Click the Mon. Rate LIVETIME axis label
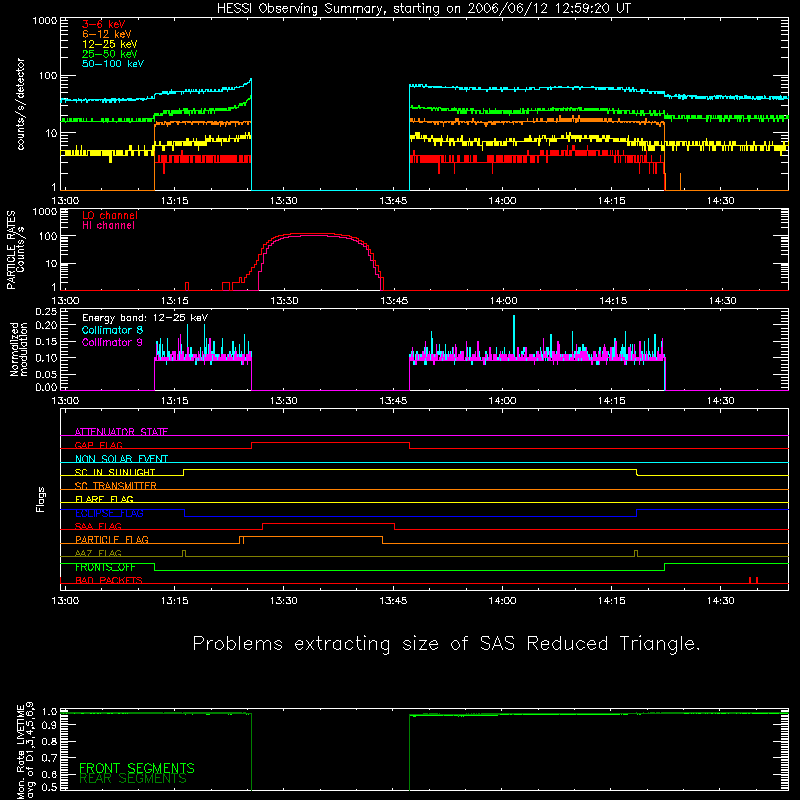Screen dimensions: 800x800 coord(24,751)
